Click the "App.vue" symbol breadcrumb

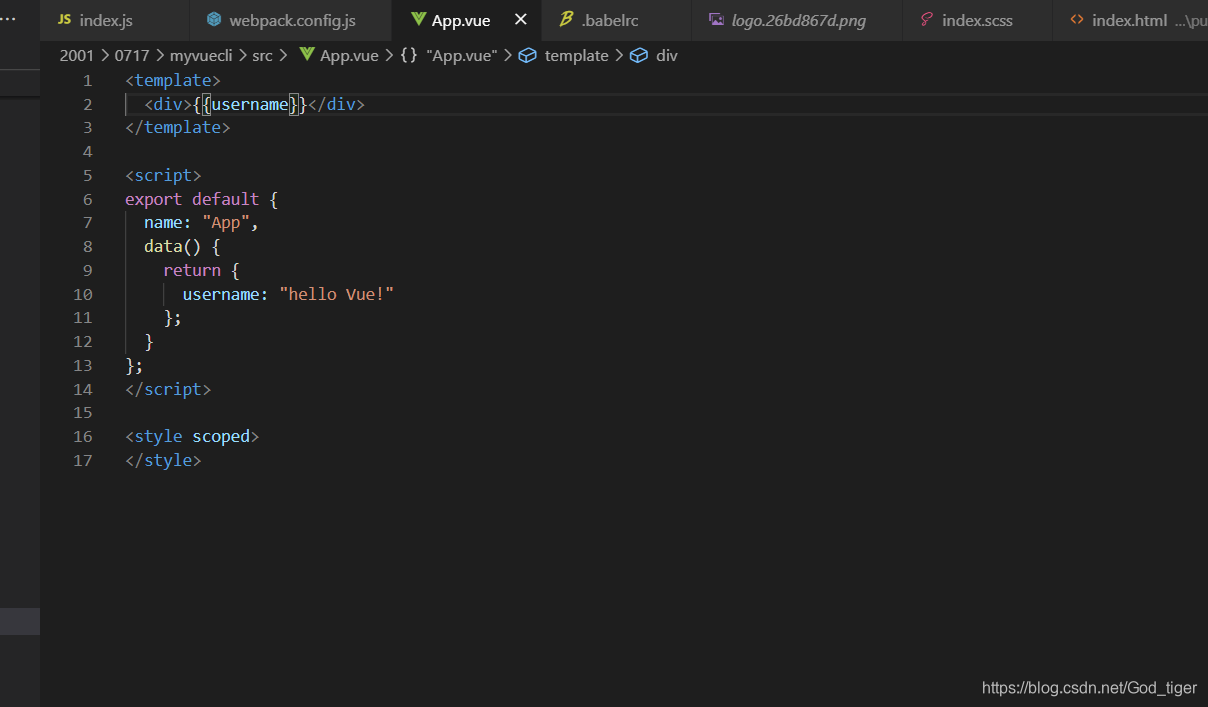[461, 56]
